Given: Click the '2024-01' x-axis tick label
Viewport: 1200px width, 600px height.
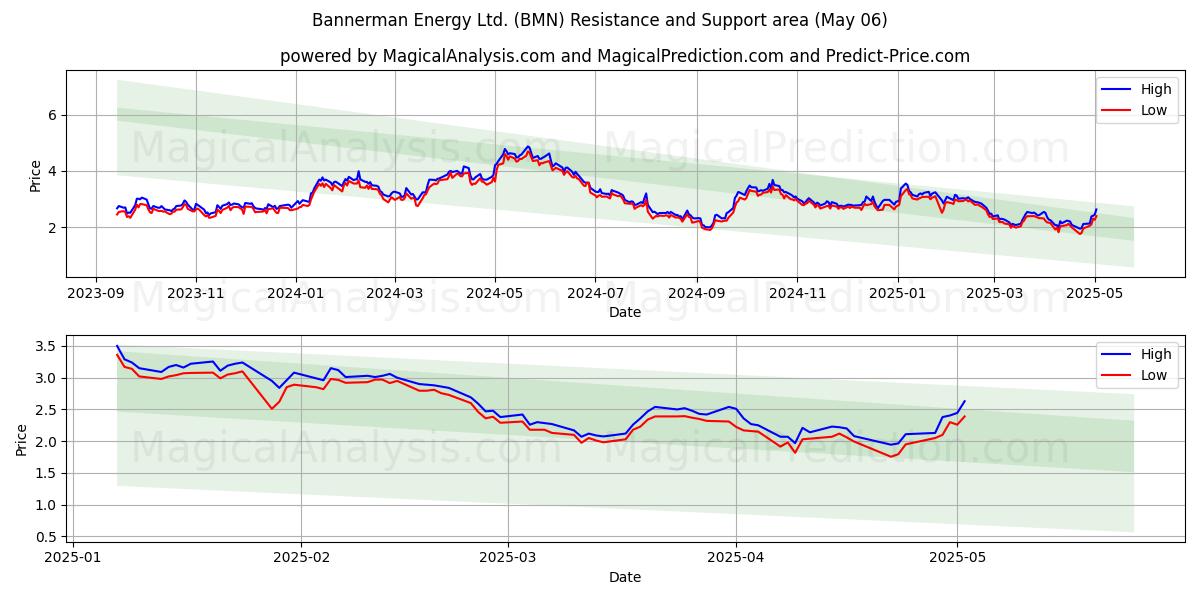Looking at the screenshot, I should [295, 294].
